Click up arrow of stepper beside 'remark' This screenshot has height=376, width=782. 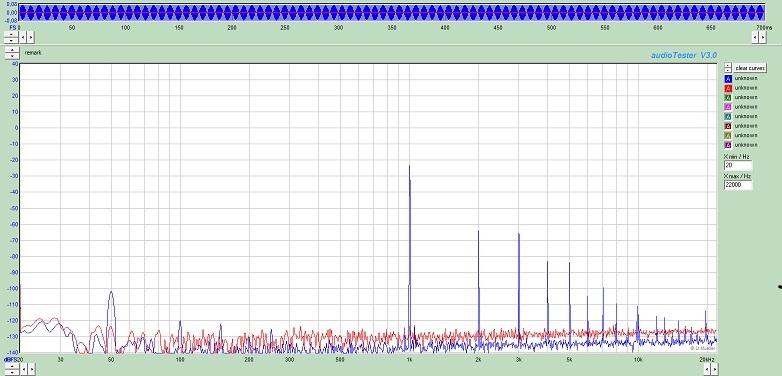[12, 50]
